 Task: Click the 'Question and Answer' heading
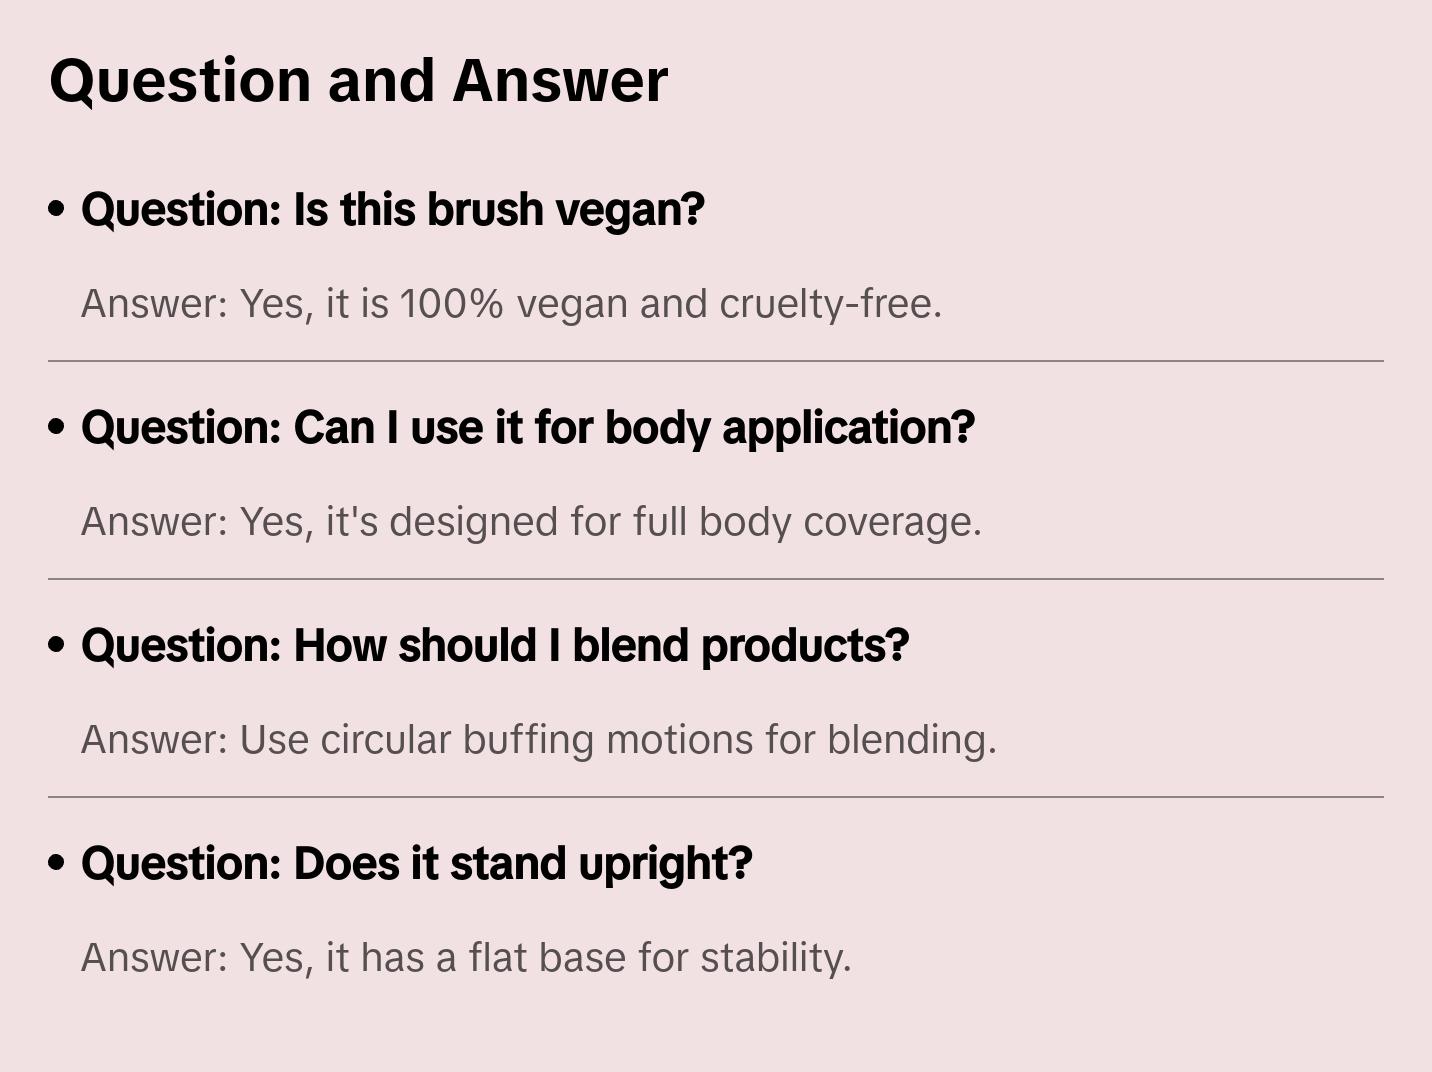(x=358, y=80)
